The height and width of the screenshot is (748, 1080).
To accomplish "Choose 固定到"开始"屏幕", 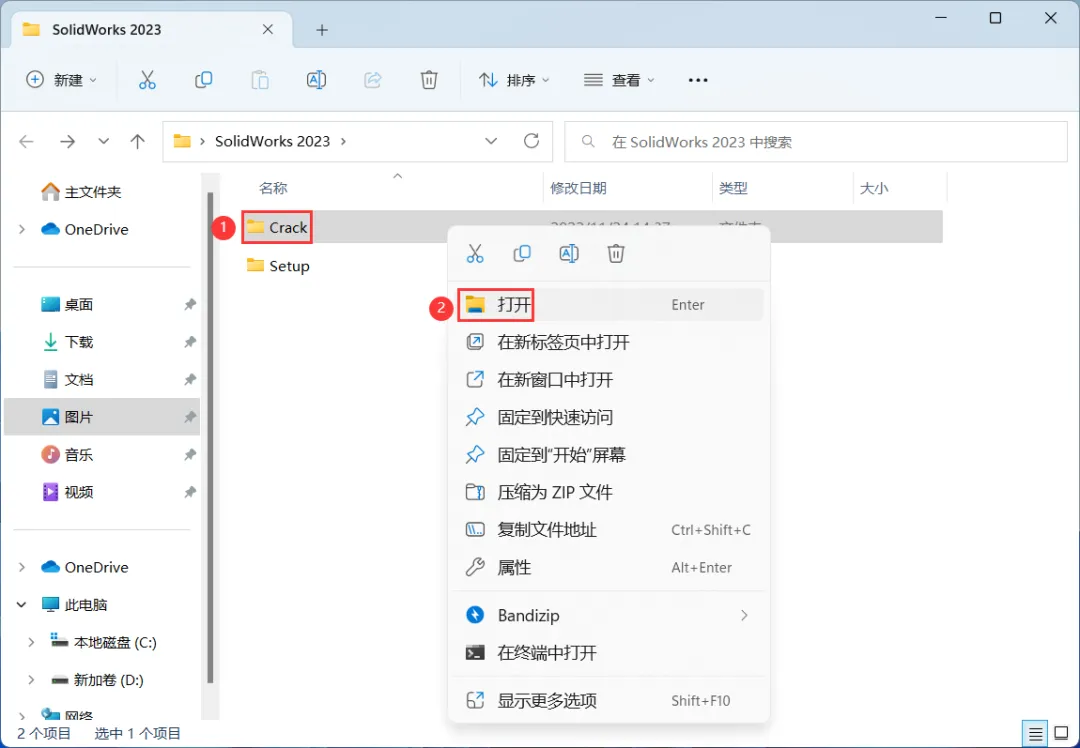I will click(609, 455).
